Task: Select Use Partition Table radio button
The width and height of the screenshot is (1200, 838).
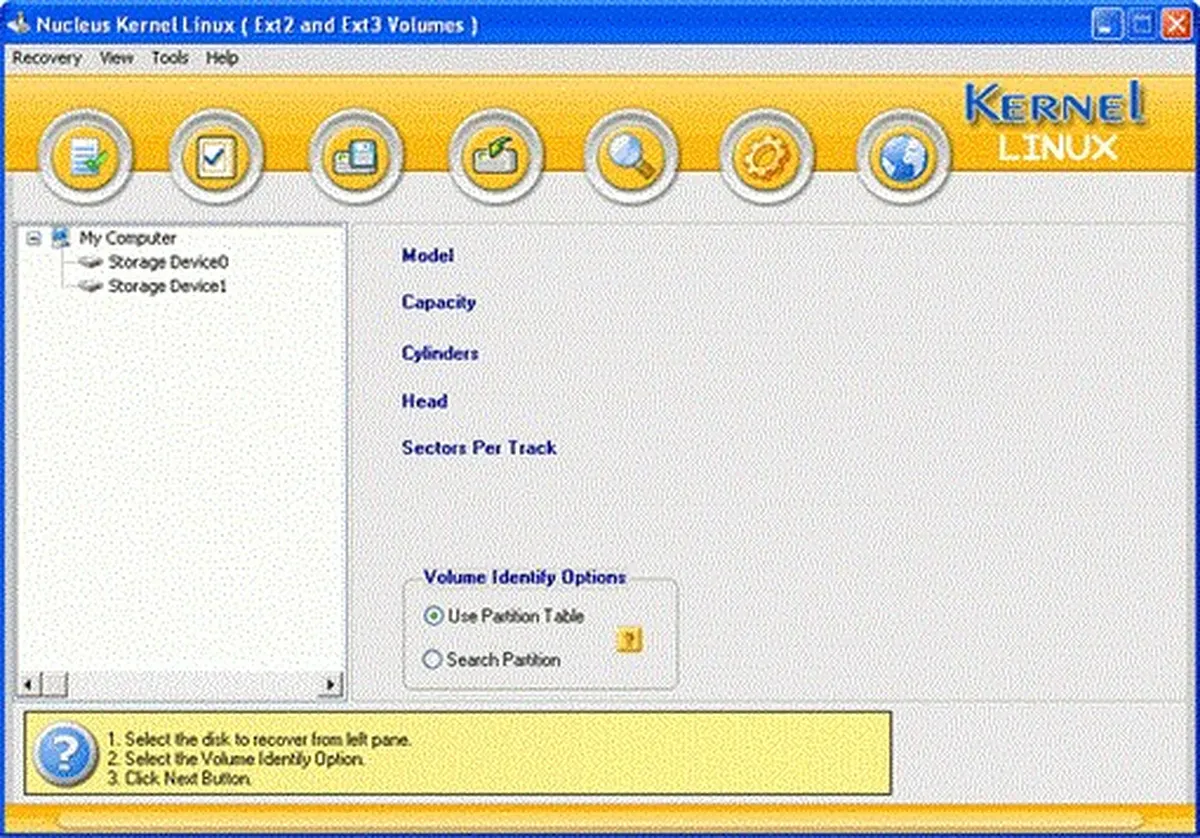Action: click(x=433, y=616)
